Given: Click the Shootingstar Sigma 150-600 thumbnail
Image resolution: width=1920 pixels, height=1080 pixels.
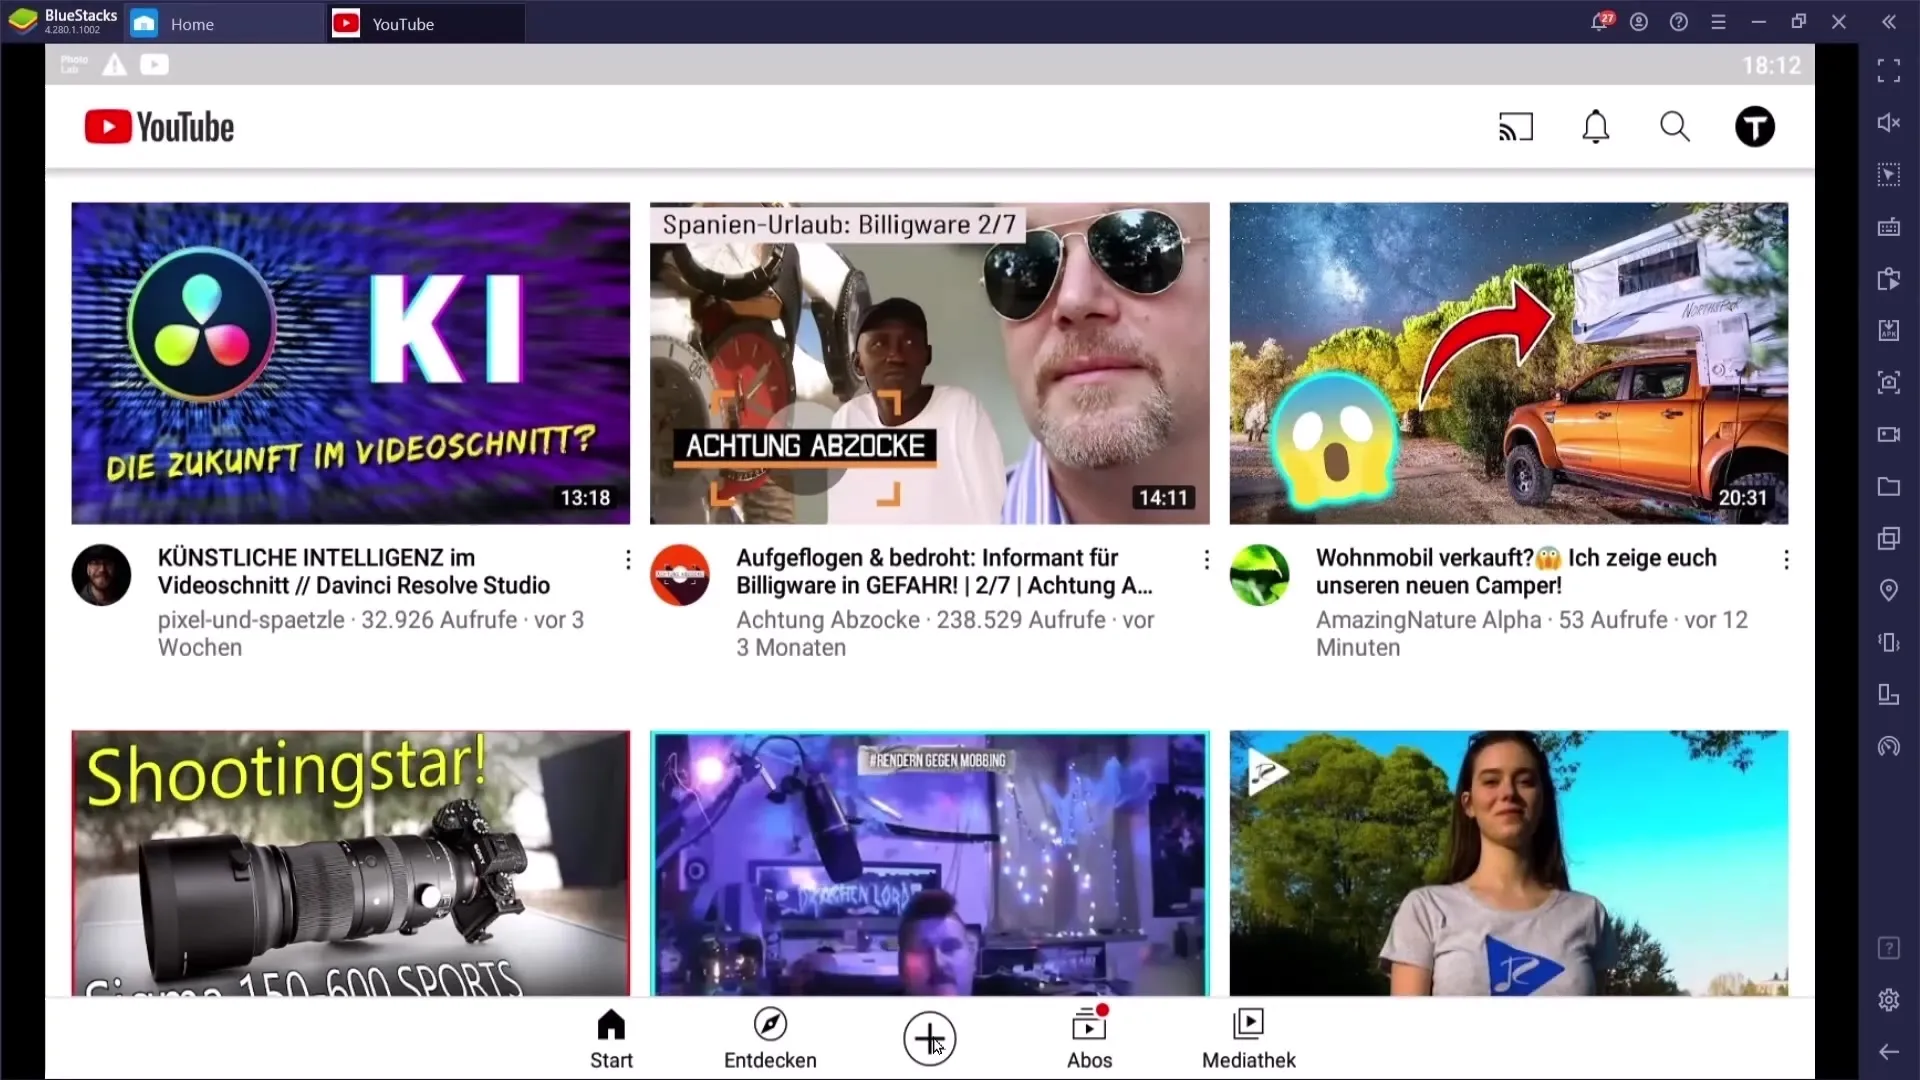Looking at the screenshot, I should 351,862.
